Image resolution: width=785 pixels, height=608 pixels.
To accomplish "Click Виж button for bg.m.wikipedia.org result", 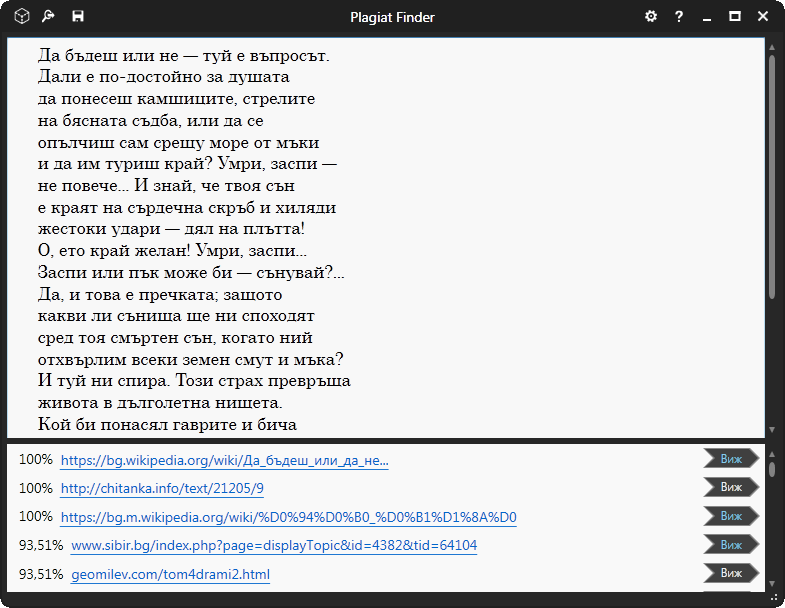I will click(731, 516).
